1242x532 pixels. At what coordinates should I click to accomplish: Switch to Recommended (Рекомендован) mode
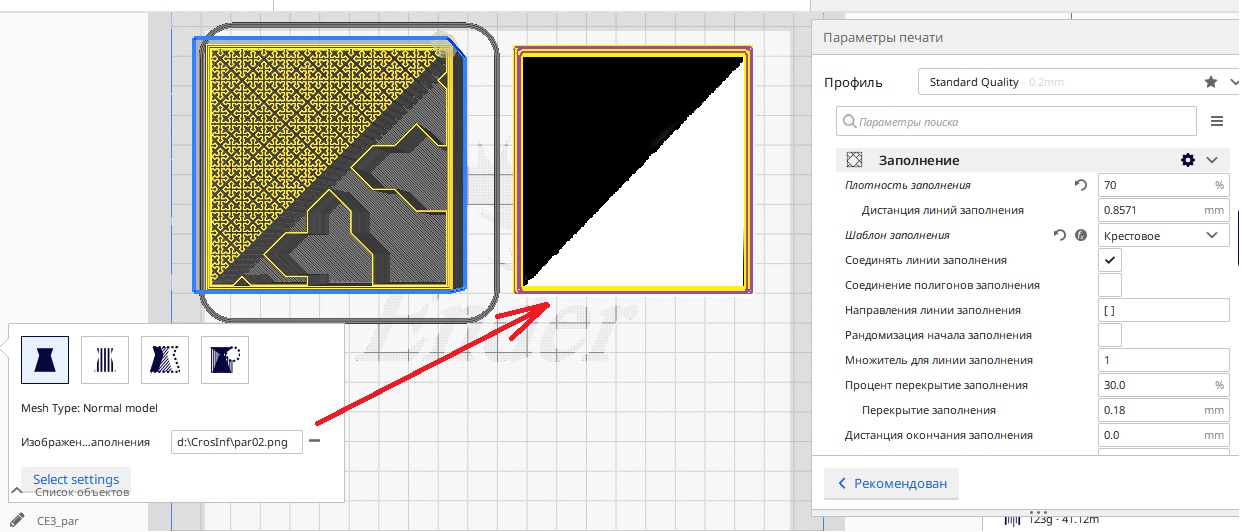pos(892,484)
